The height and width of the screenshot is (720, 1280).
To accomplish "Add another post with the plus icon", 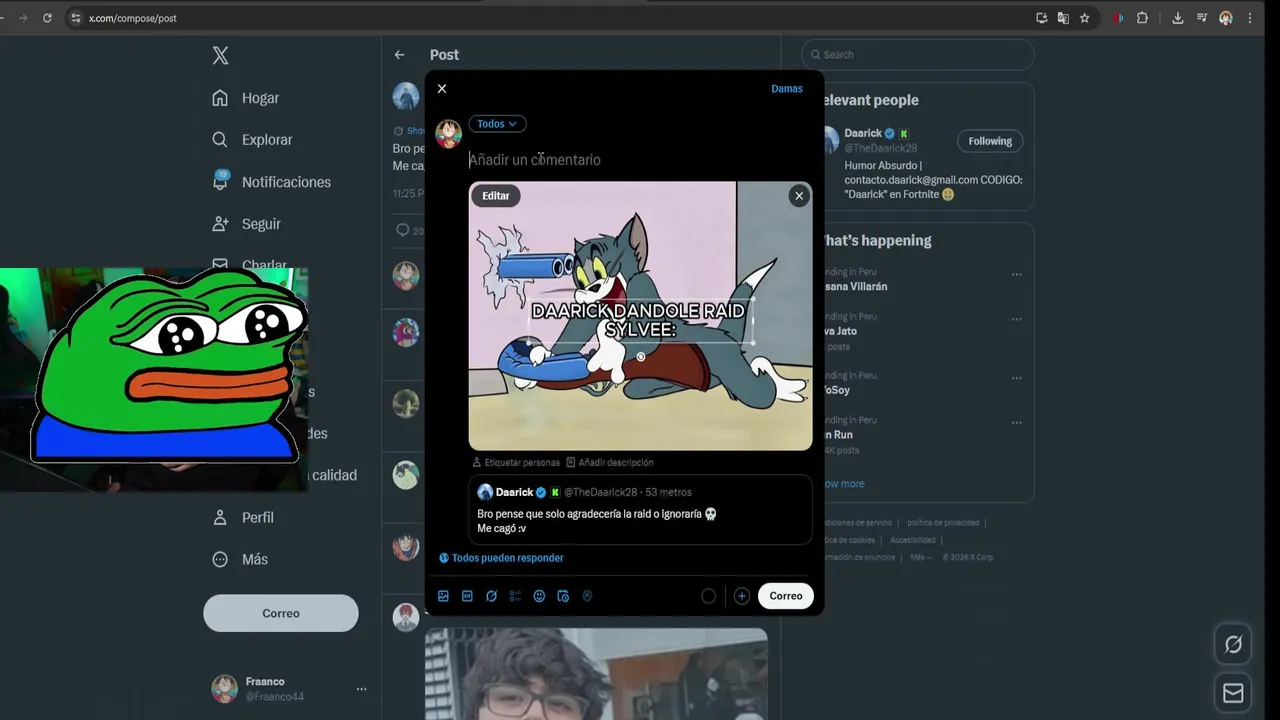I will 741,596.
